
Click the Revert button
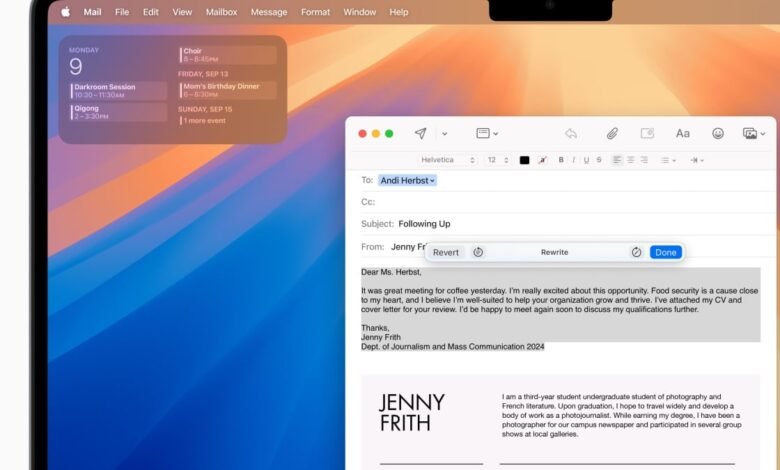click(x=446, y=252)
